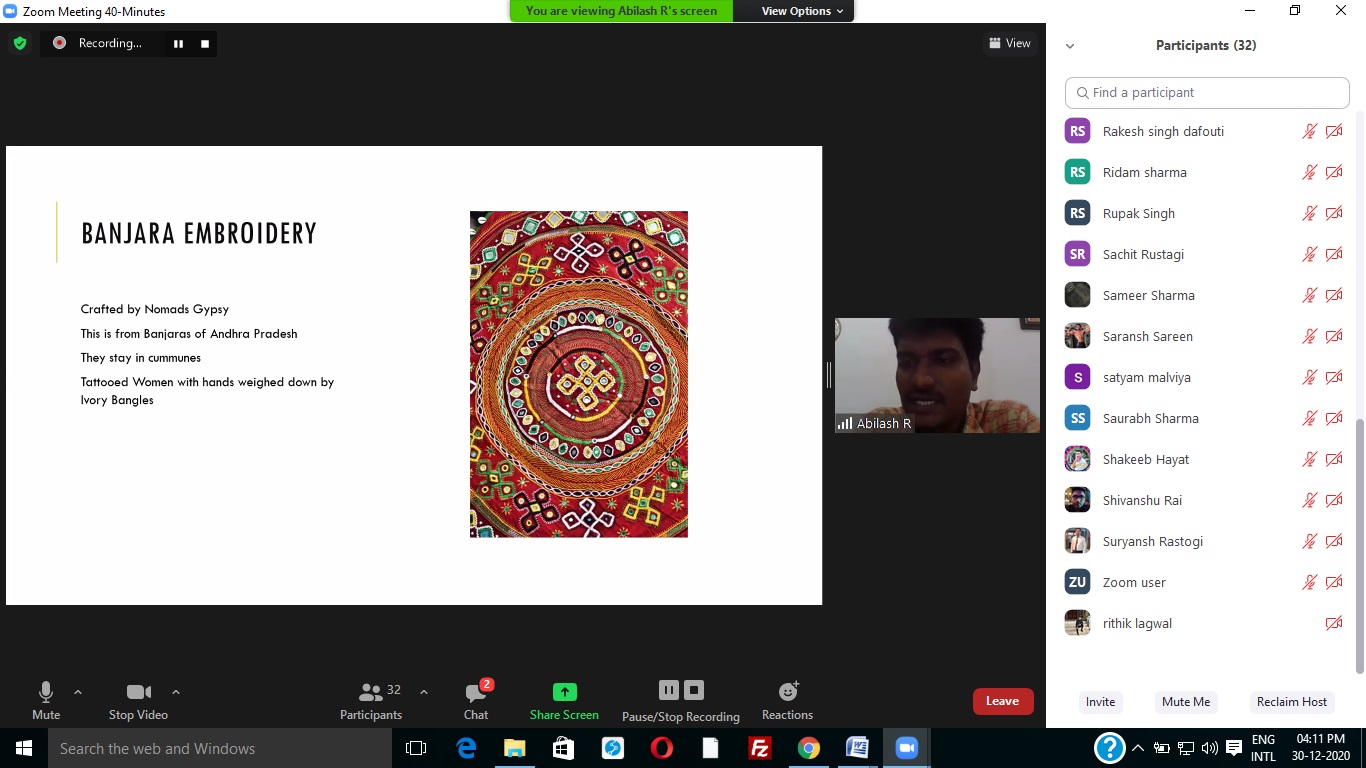
Task: Select participant Shivanshu Rai in the list
Action: [1205, 500]
